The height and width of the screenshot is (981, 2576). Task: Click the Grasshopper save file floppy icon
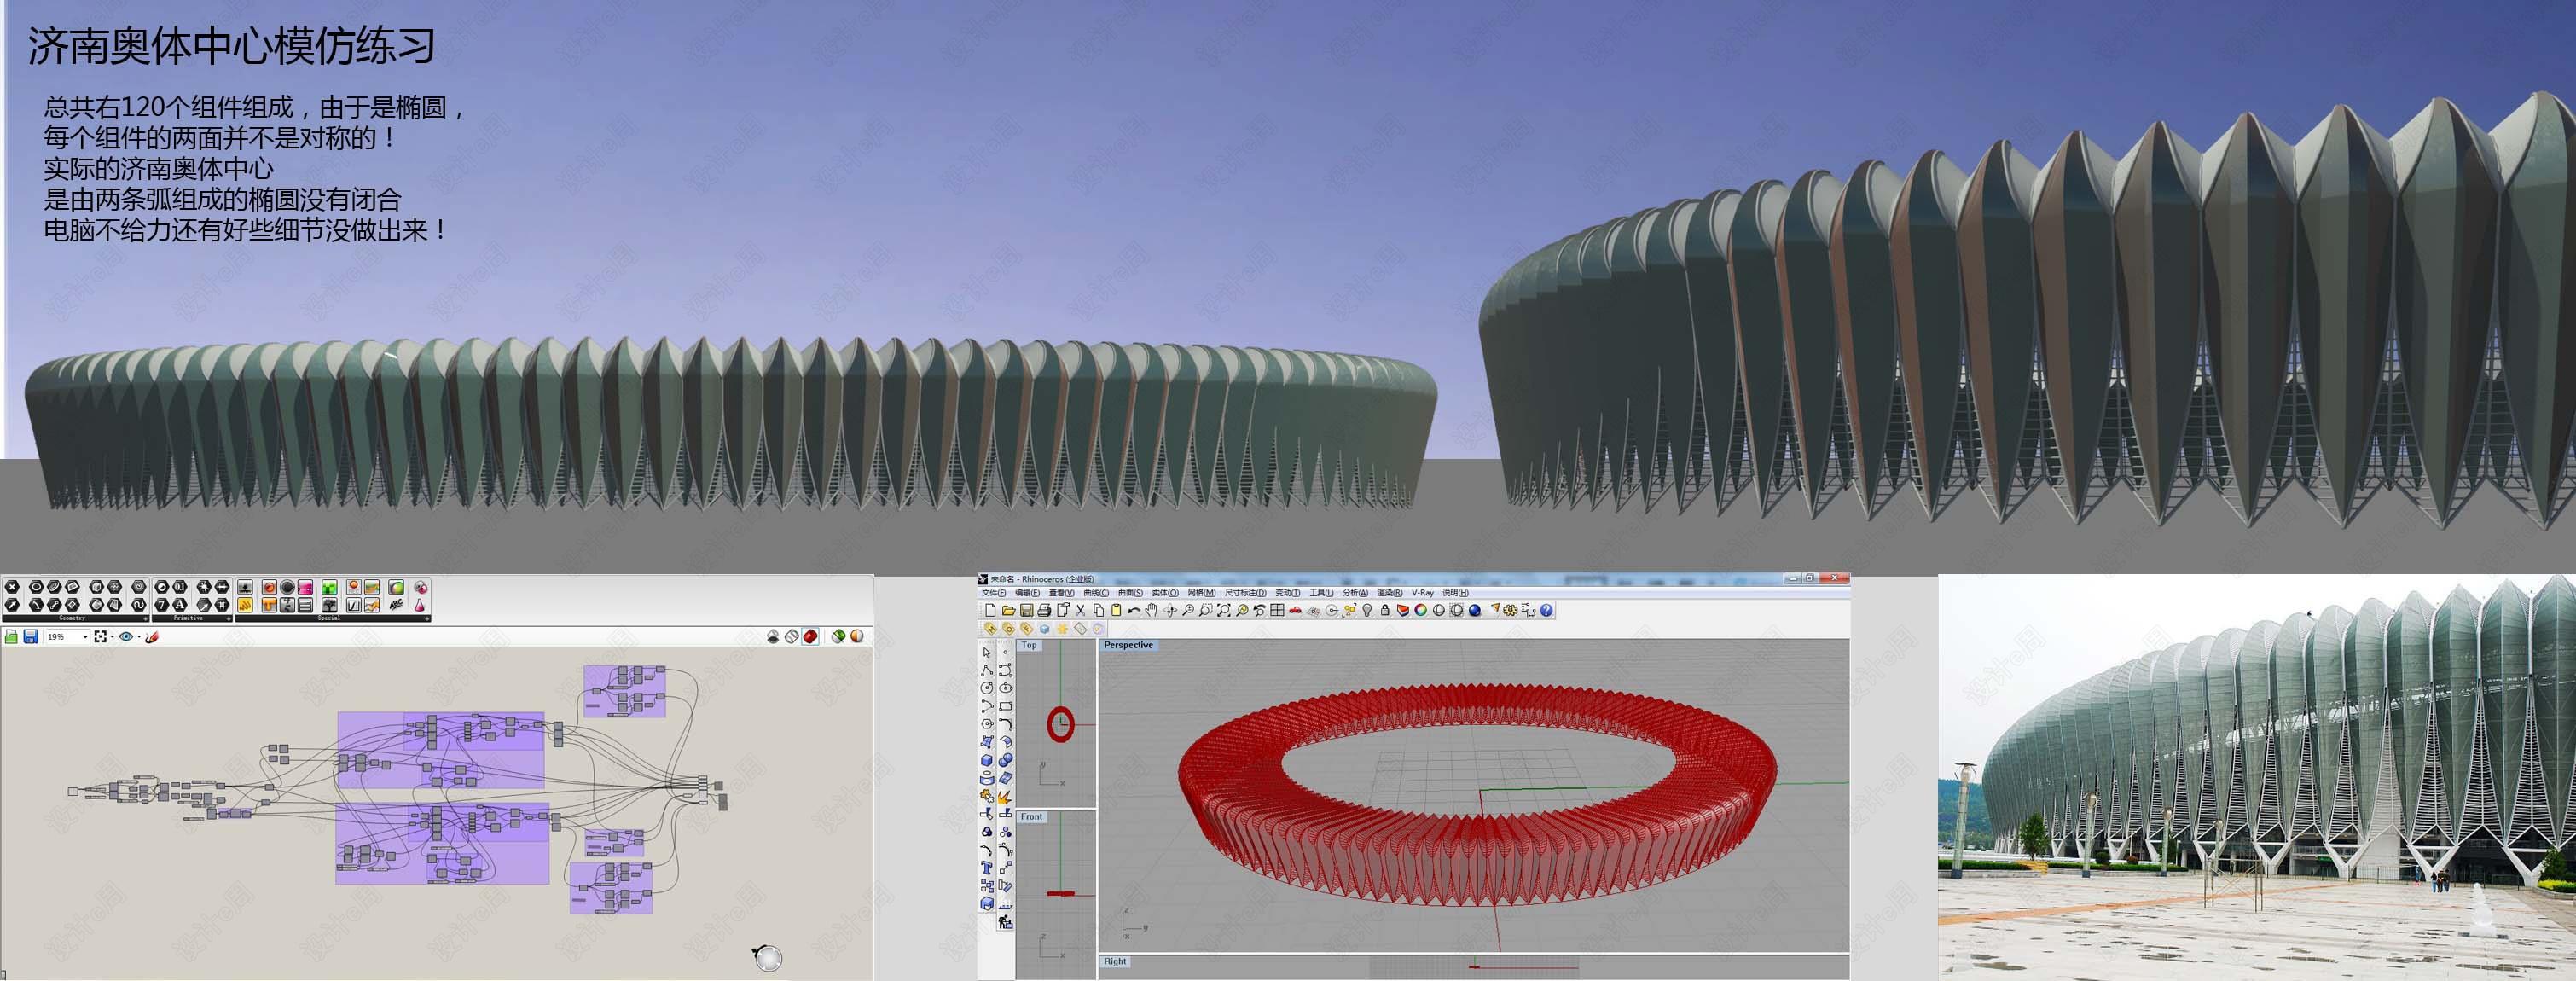[31, 637]
